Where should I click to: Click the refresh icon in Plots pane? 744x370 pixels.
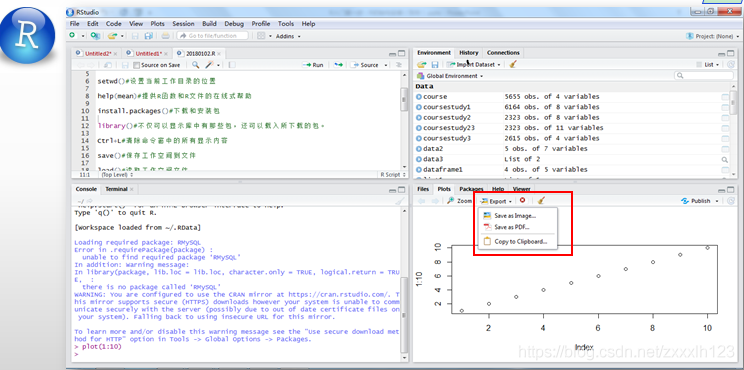point(731,201)
